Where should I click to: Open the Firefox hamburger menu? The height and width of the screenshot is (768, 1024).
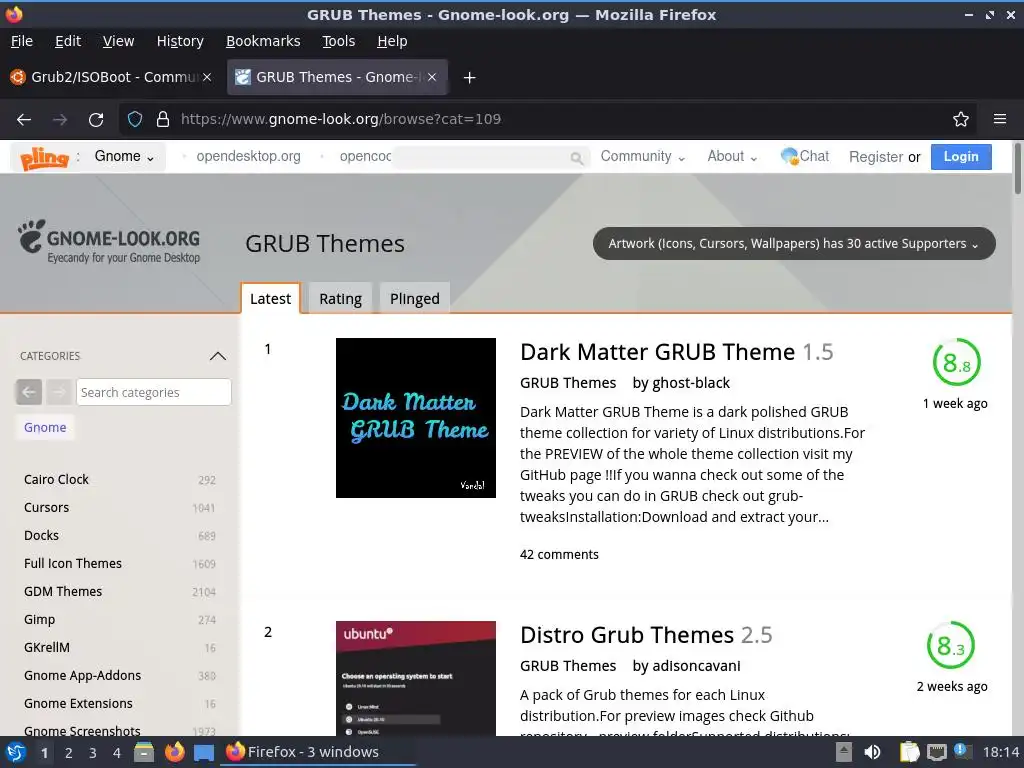tap(999, 119)
